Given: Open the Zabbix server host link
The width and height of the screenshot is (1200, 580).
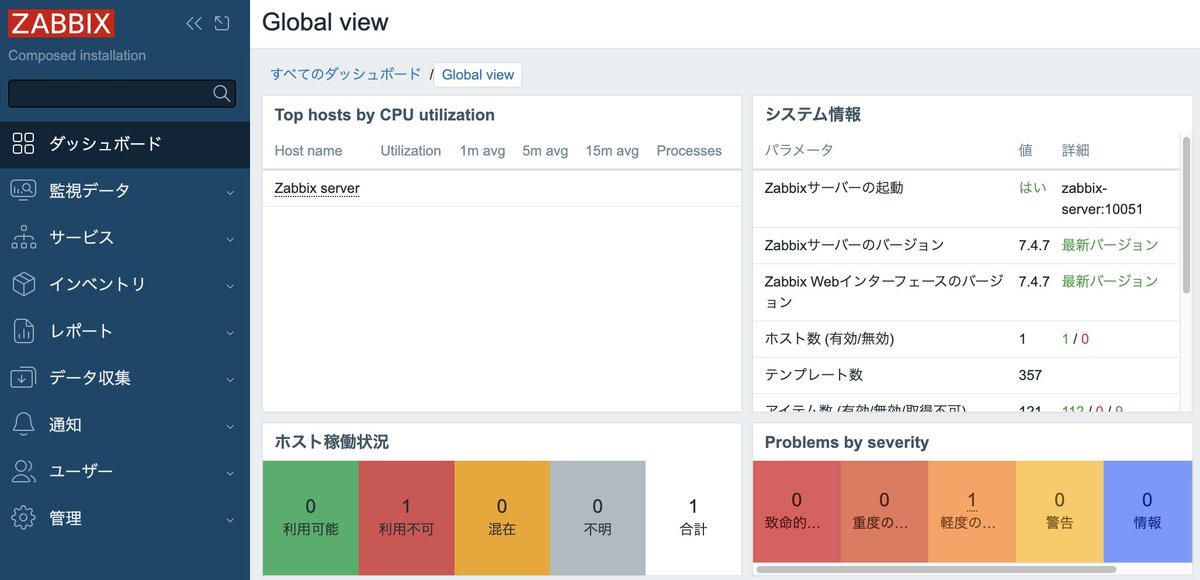Looking at the screenshot, I should 317,188.
